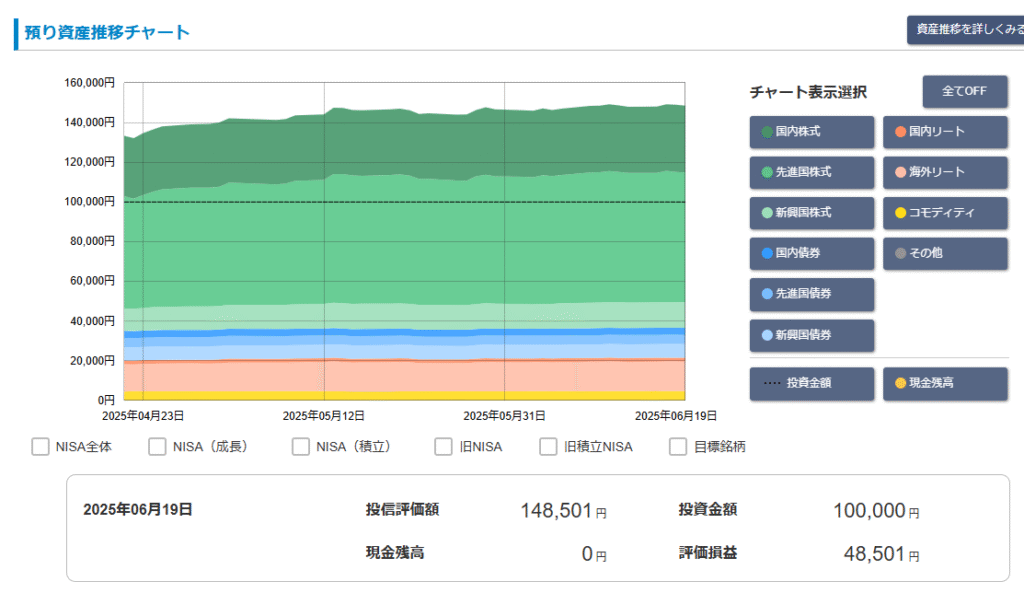Toggle 国内債券 chart series button
The image size is (1024, 593).
[x=811, y=253]
